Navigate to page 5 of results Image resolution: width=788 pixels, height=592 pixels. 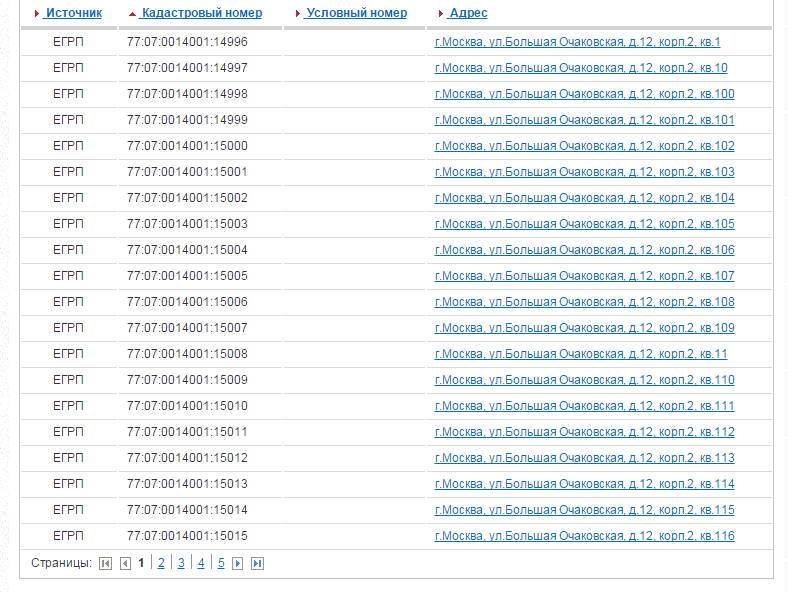[221, 563]
